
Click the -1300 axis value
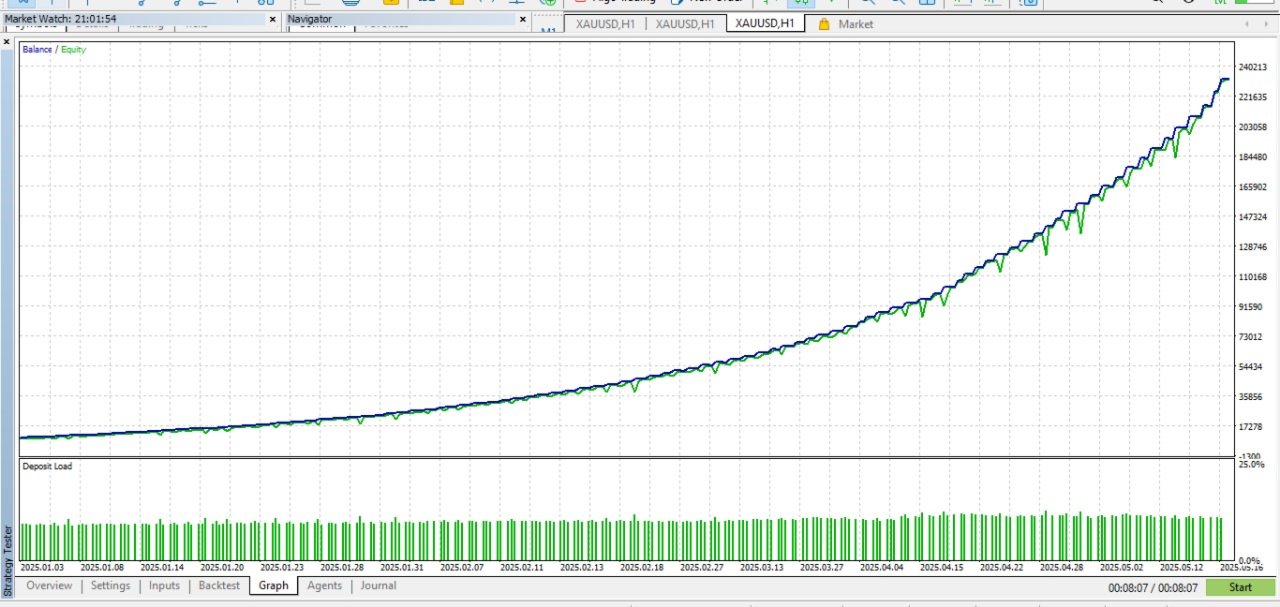click(x=1251, y=455)
